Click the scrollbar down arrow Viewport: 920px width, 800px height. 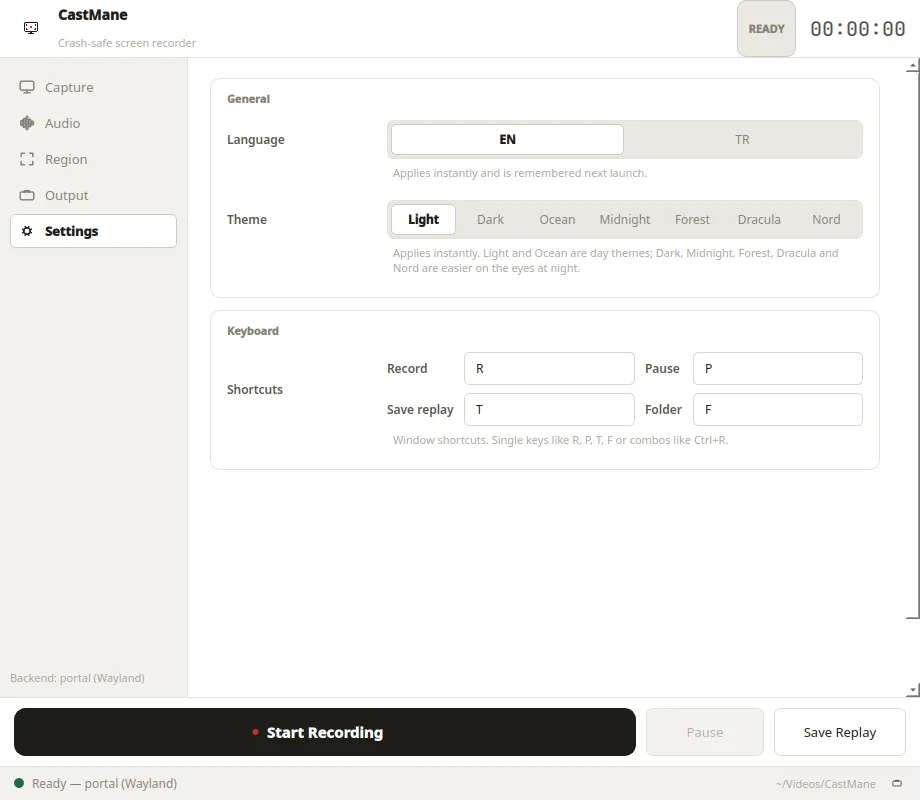tap(913, 690)
